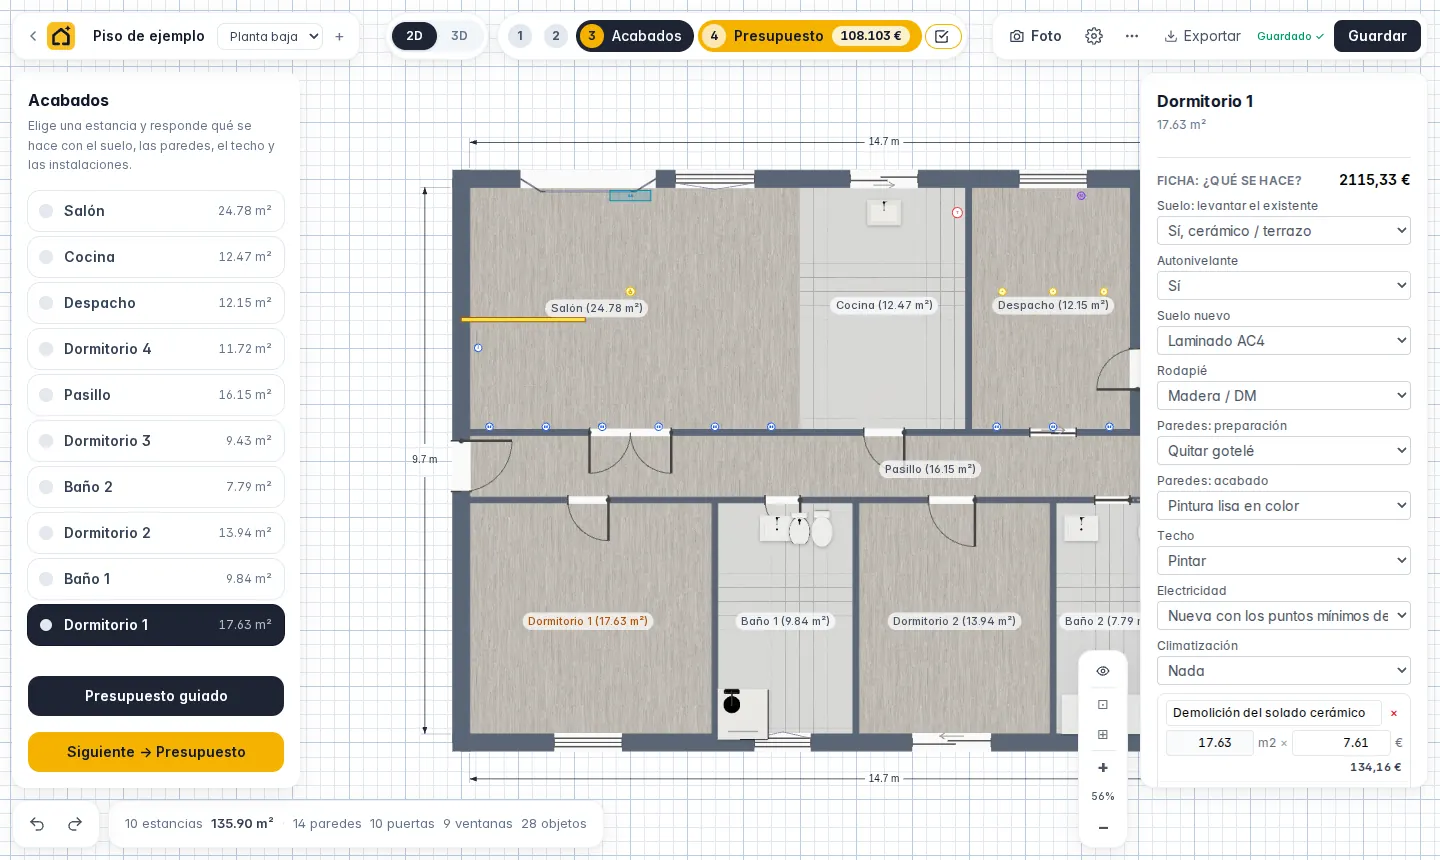Open the Climatización dropdown
Screen dimensions: 1440x860
(1284, 671)
